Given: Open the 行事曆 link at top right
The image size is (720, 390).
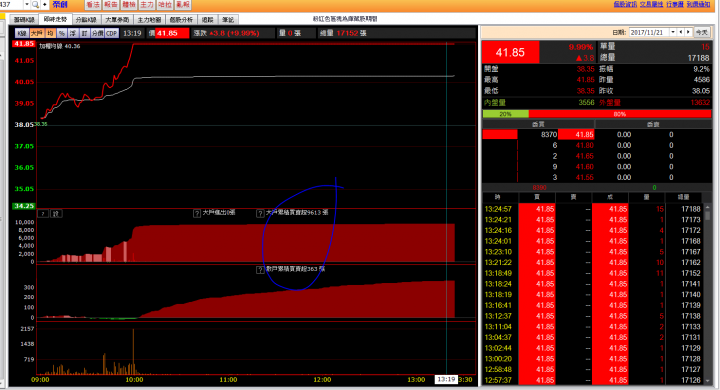Looking at the screenshot, I should (x=675, y=4).
